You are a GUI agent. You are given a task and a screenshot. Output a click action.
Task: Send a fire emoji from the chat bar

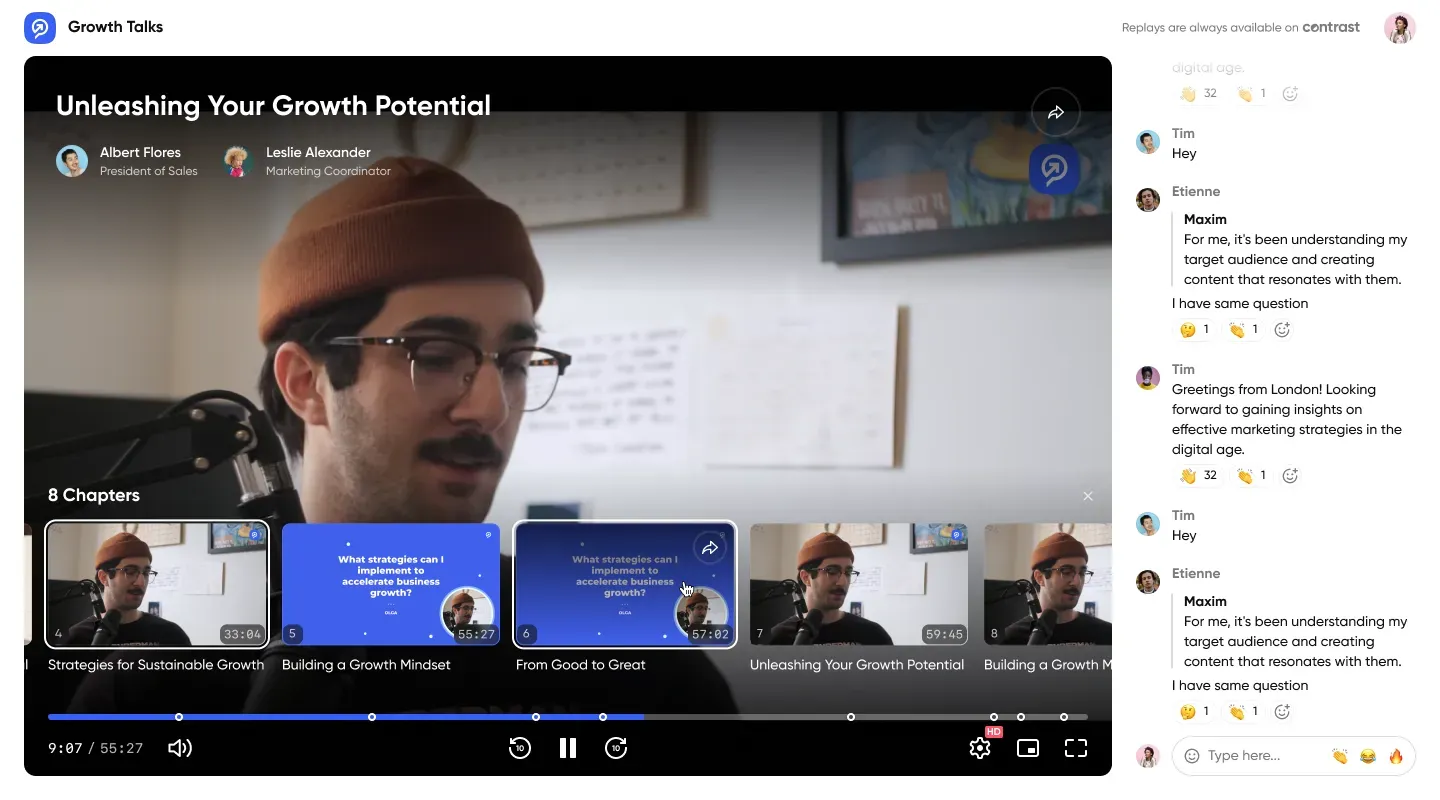[x=1396, y=756]
